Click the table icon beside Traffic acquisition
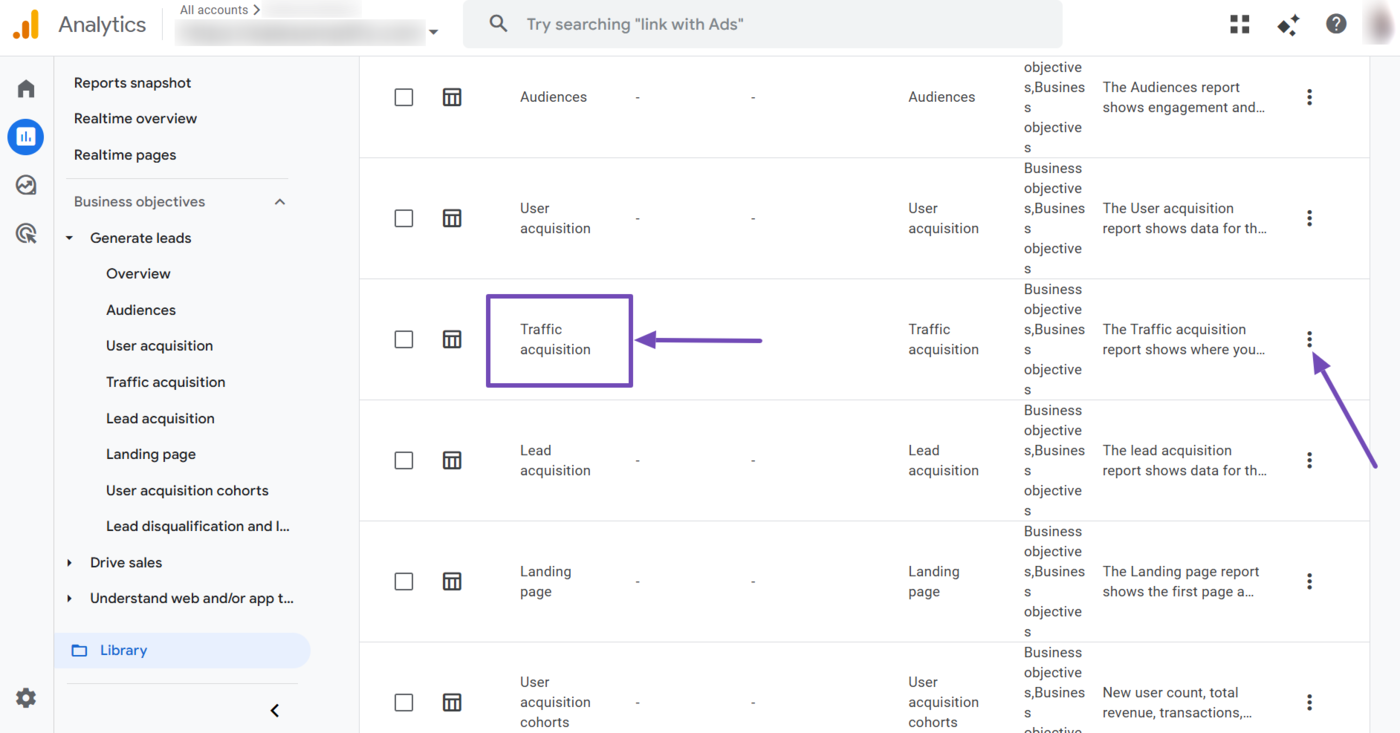Image resolution: width=1400 pixels, height=733 pixels. (452, 339)
